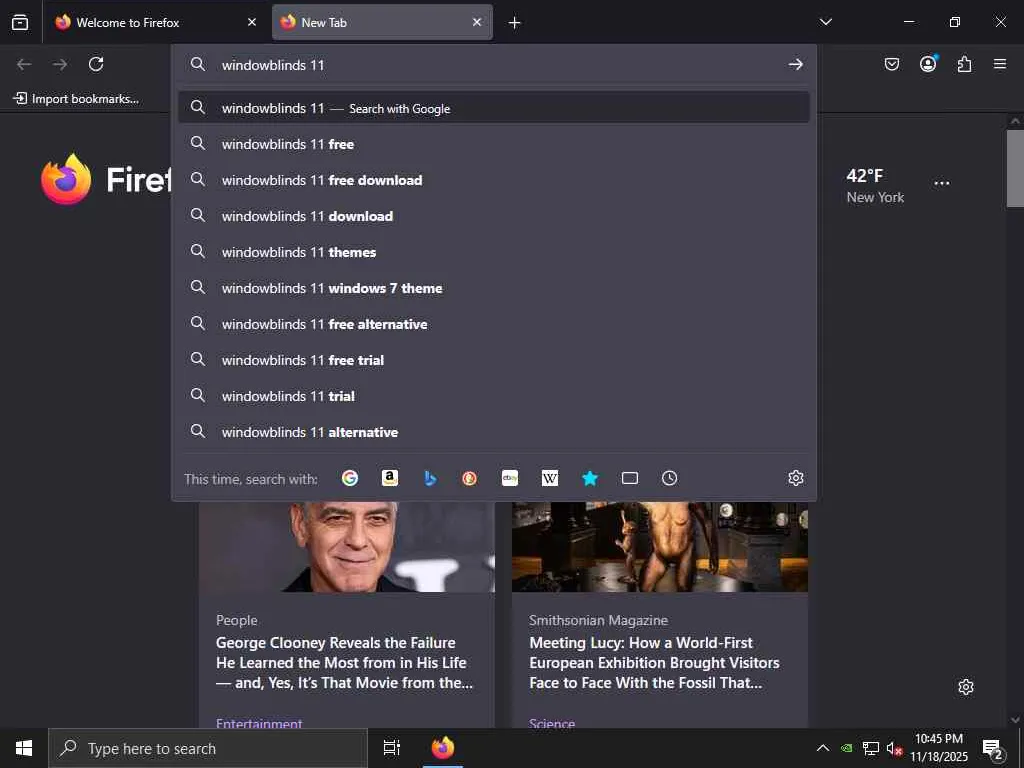Click the address bar text 'windowblinds 11'
The width and height of the screenshot is (1024, 768).
coord(273,65)
